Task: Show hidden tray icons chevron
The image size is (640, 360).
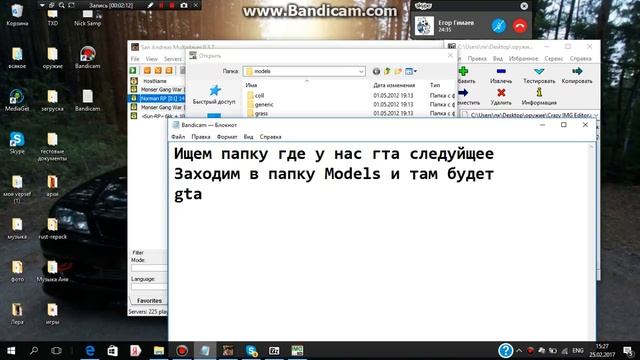Action: (519, 350)
